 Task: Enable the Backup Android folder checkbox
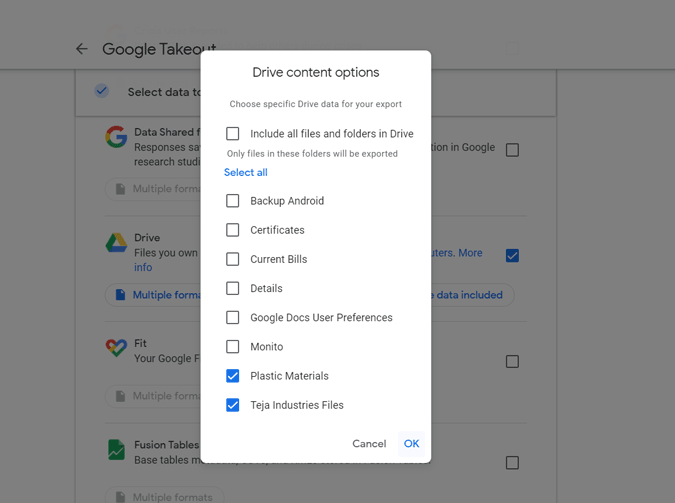coord(233,201)
